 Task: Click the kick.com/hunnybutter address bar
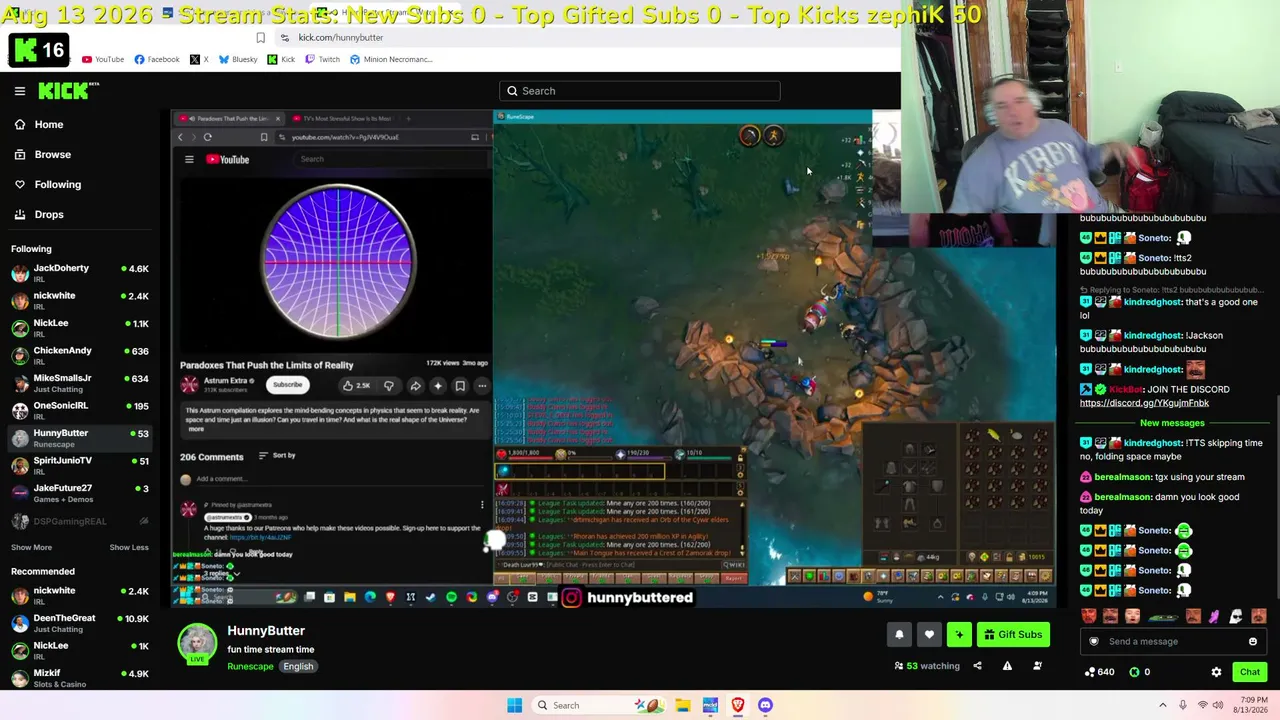(341, 38)
